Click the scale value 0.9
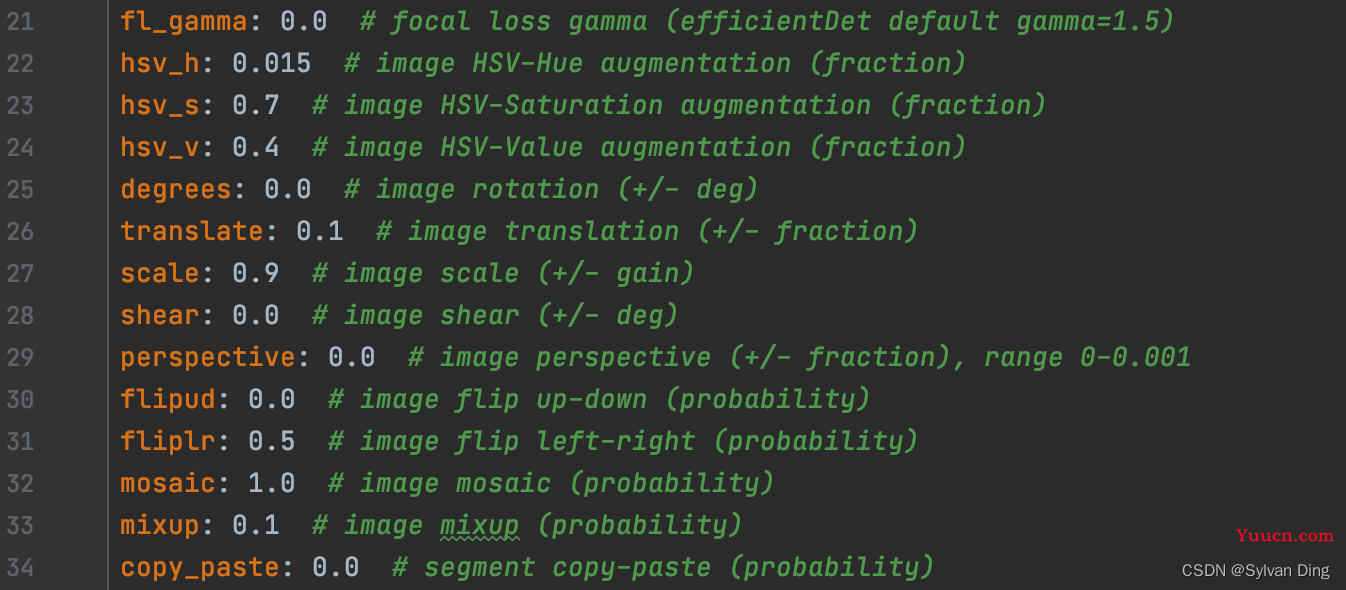Screen dimensions: 1346x590 tap(255, 273)
